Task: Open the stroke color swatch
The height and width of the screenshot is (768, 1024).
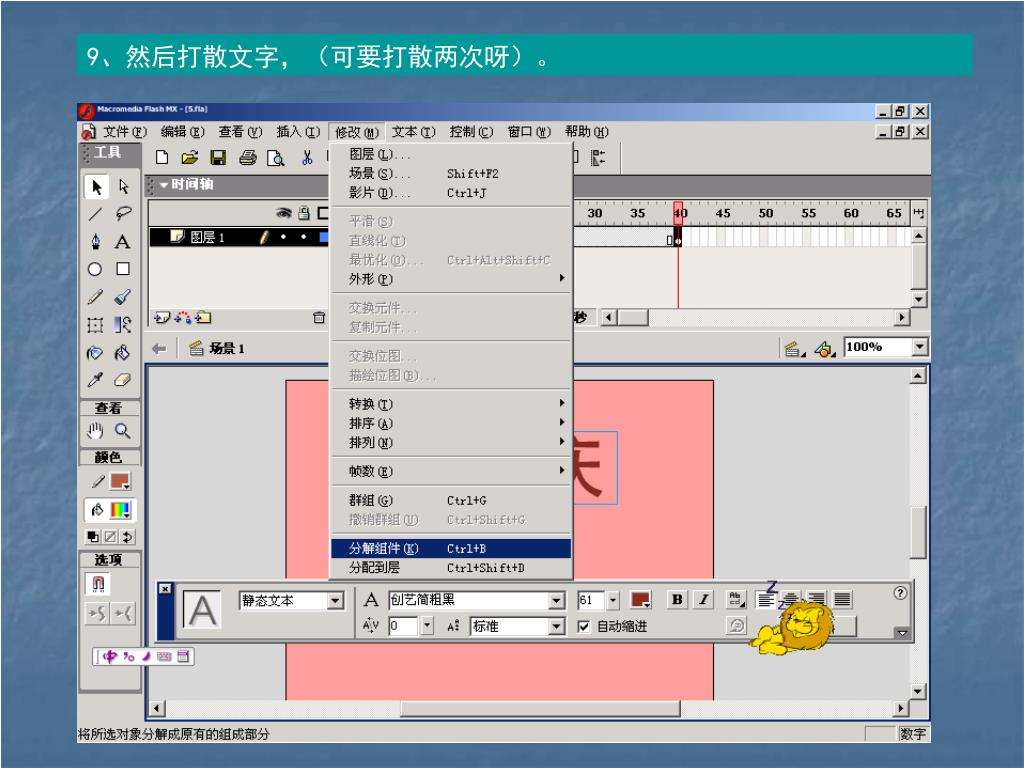Action: point(120,482)
